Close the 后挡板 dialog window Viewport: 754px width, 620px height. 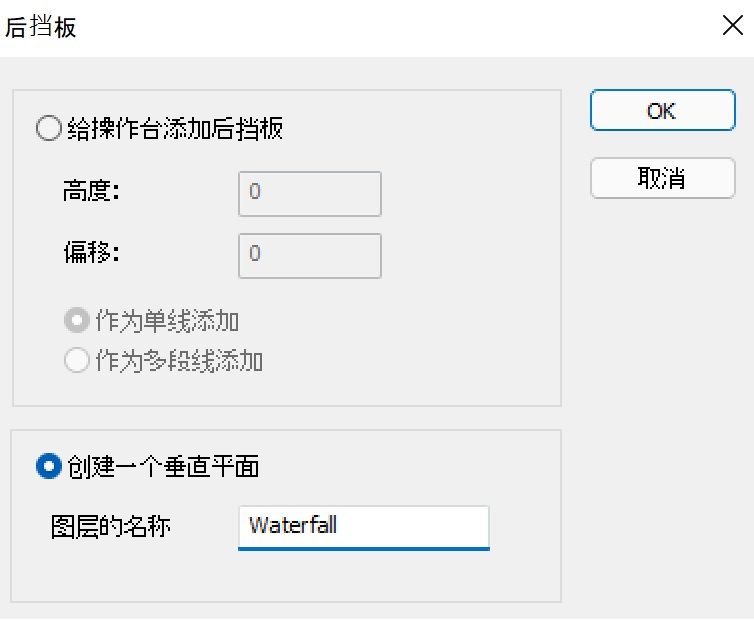click(x=731, y=27)
